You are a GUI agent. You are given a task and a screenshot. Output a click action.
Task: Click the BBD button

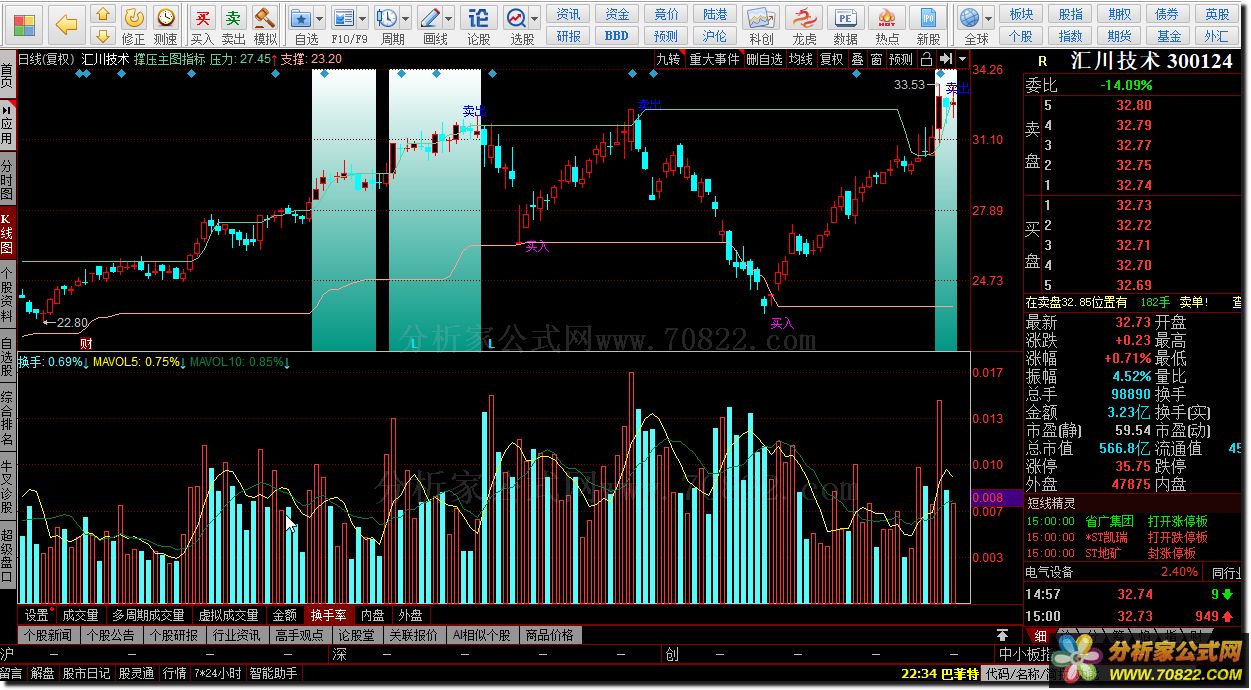click(x=617, y=35)
